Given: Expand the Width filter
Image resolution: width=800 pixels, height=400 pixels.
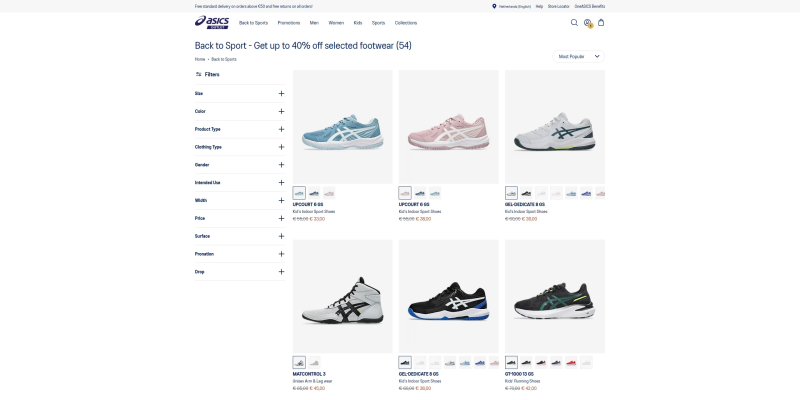Looking at the screenshot, I should click(240, 201).
